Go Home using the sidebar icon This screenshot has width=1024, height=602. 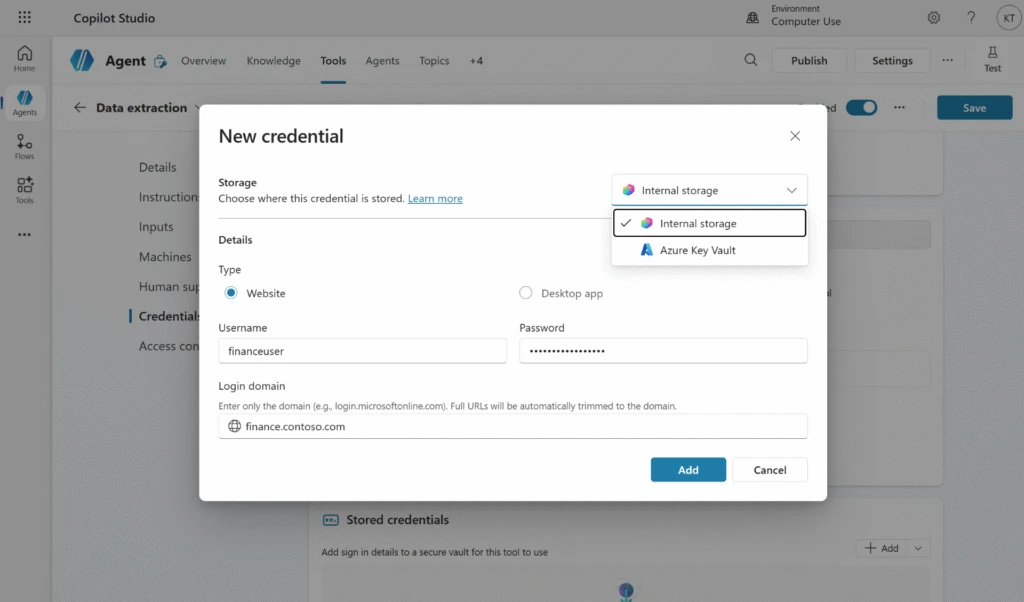click(x=23, y=58)
